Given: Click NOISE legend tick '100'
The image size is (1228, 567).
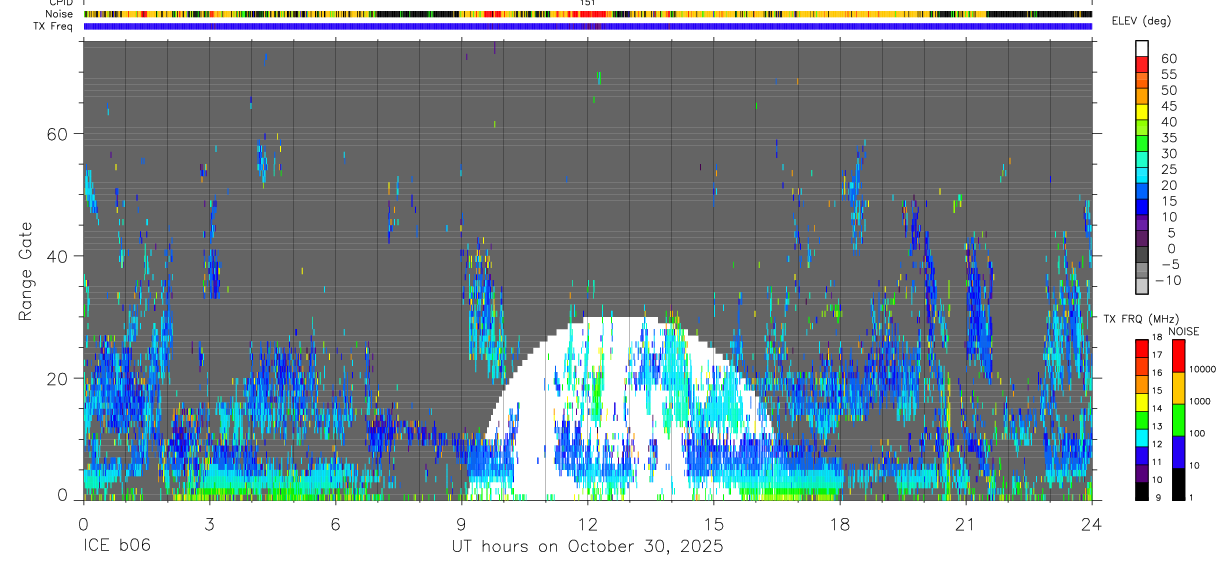Looking at the screenshot, I should pyautogui.click(x=1198, y=433).
